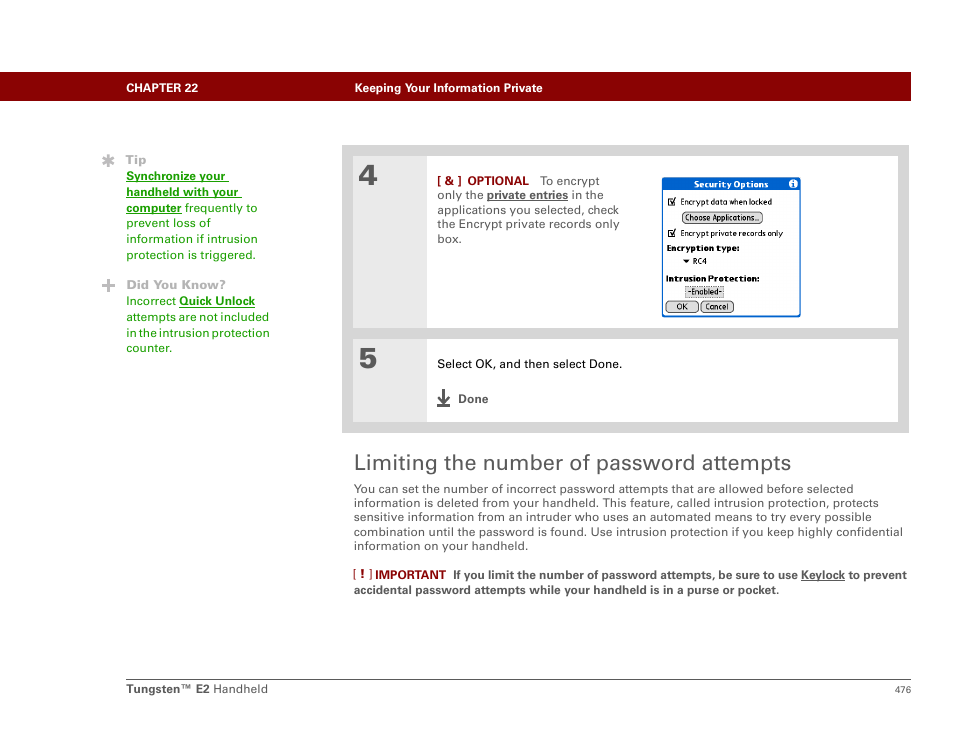954x738 pixels.
Task: Click the IMPORTANT exclamation marker
Action: coord(363,574)
